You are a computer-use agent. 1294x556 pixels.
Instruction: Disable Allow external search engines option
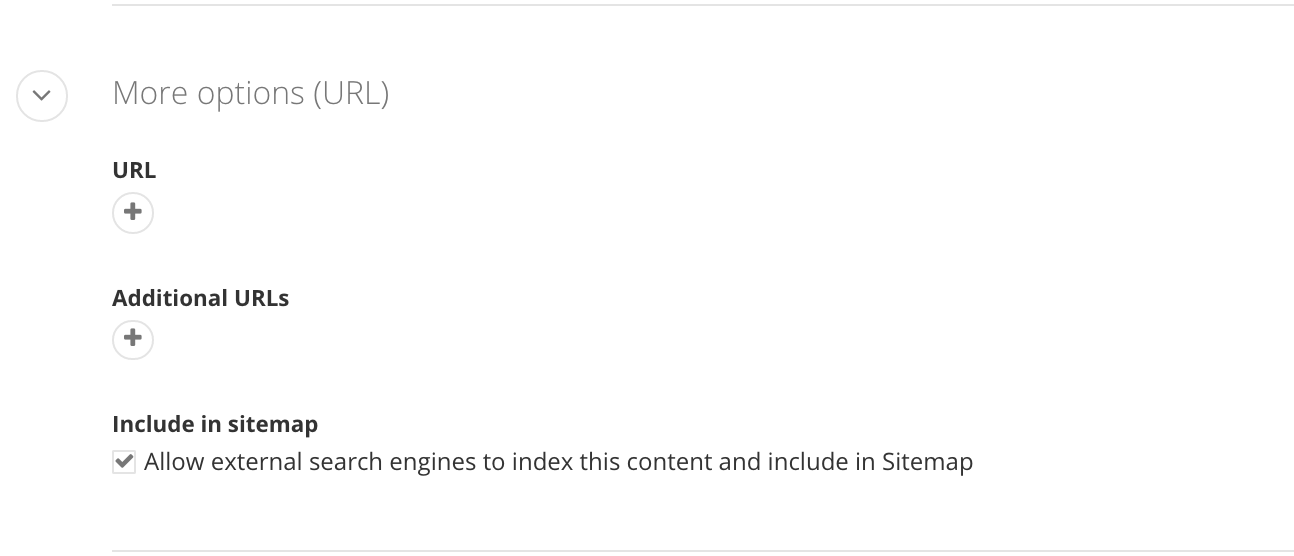(x=124, y=462)
